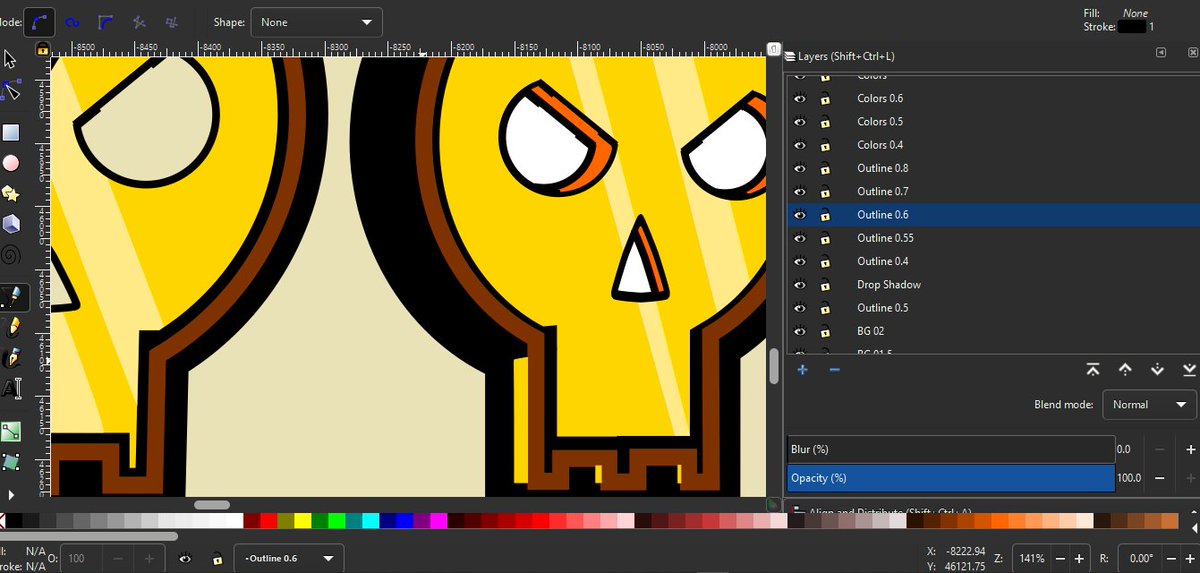The height and width of the screenshot is (573, 1200).
Task: Select the Outline 0.5 layer
Action: (x=883, y=308)
